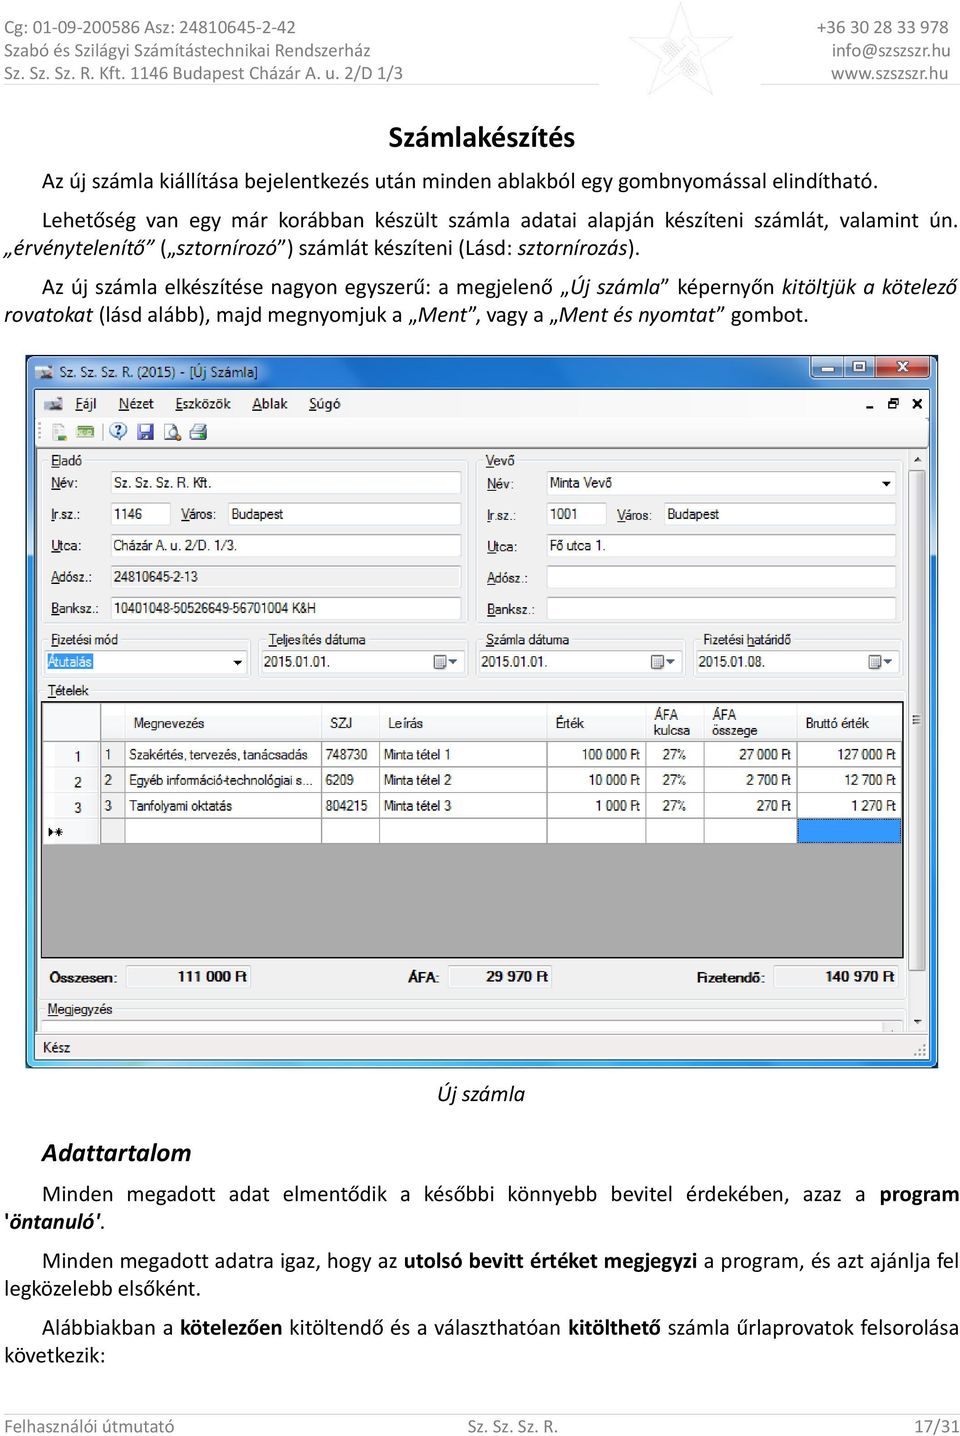Viewport: 960px width, 1436px height.
Task: Click Bruttó érték column header
Action: tap(850, 723)
